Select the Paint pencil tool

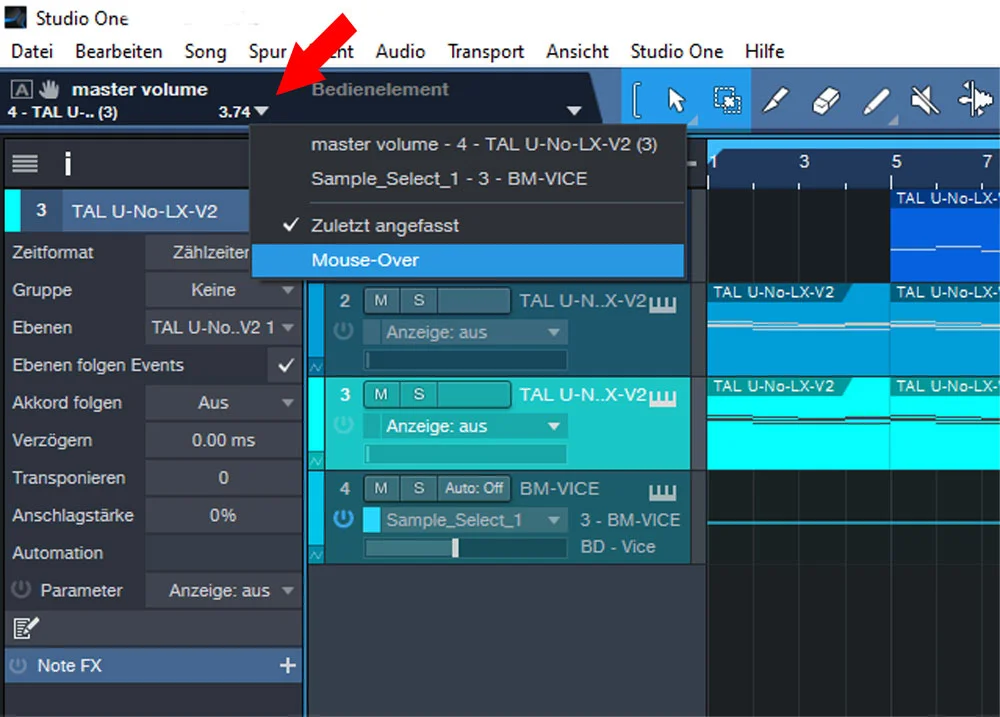pos(876,101)
